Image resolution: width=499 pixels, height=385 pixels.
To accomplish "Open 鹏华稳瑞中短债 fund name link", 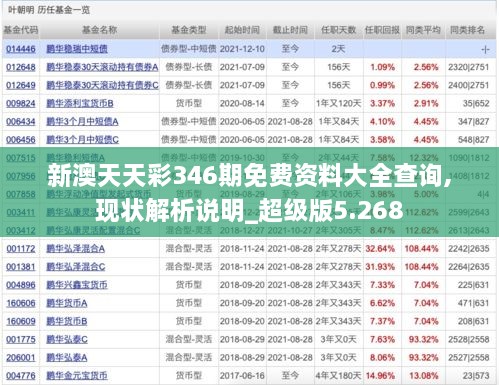I will click(77, 49).
